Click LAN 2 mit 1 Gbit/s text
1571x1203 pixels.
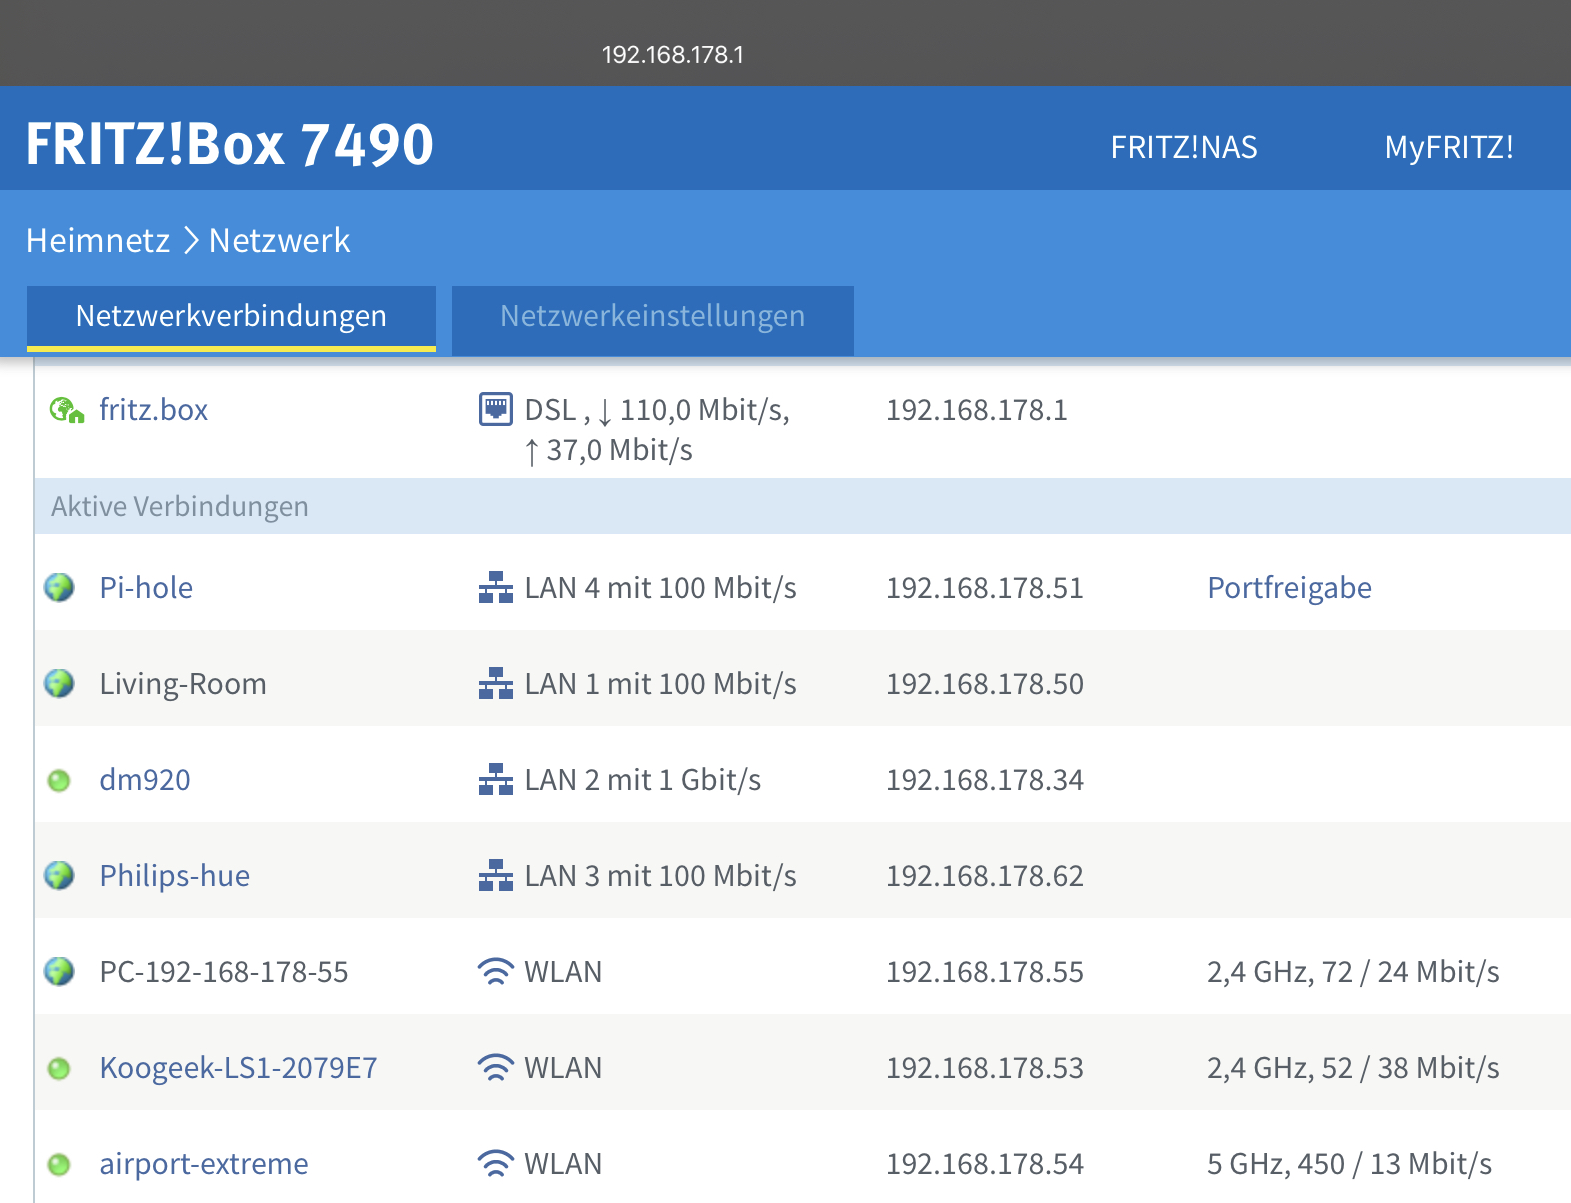pos(643,780)
